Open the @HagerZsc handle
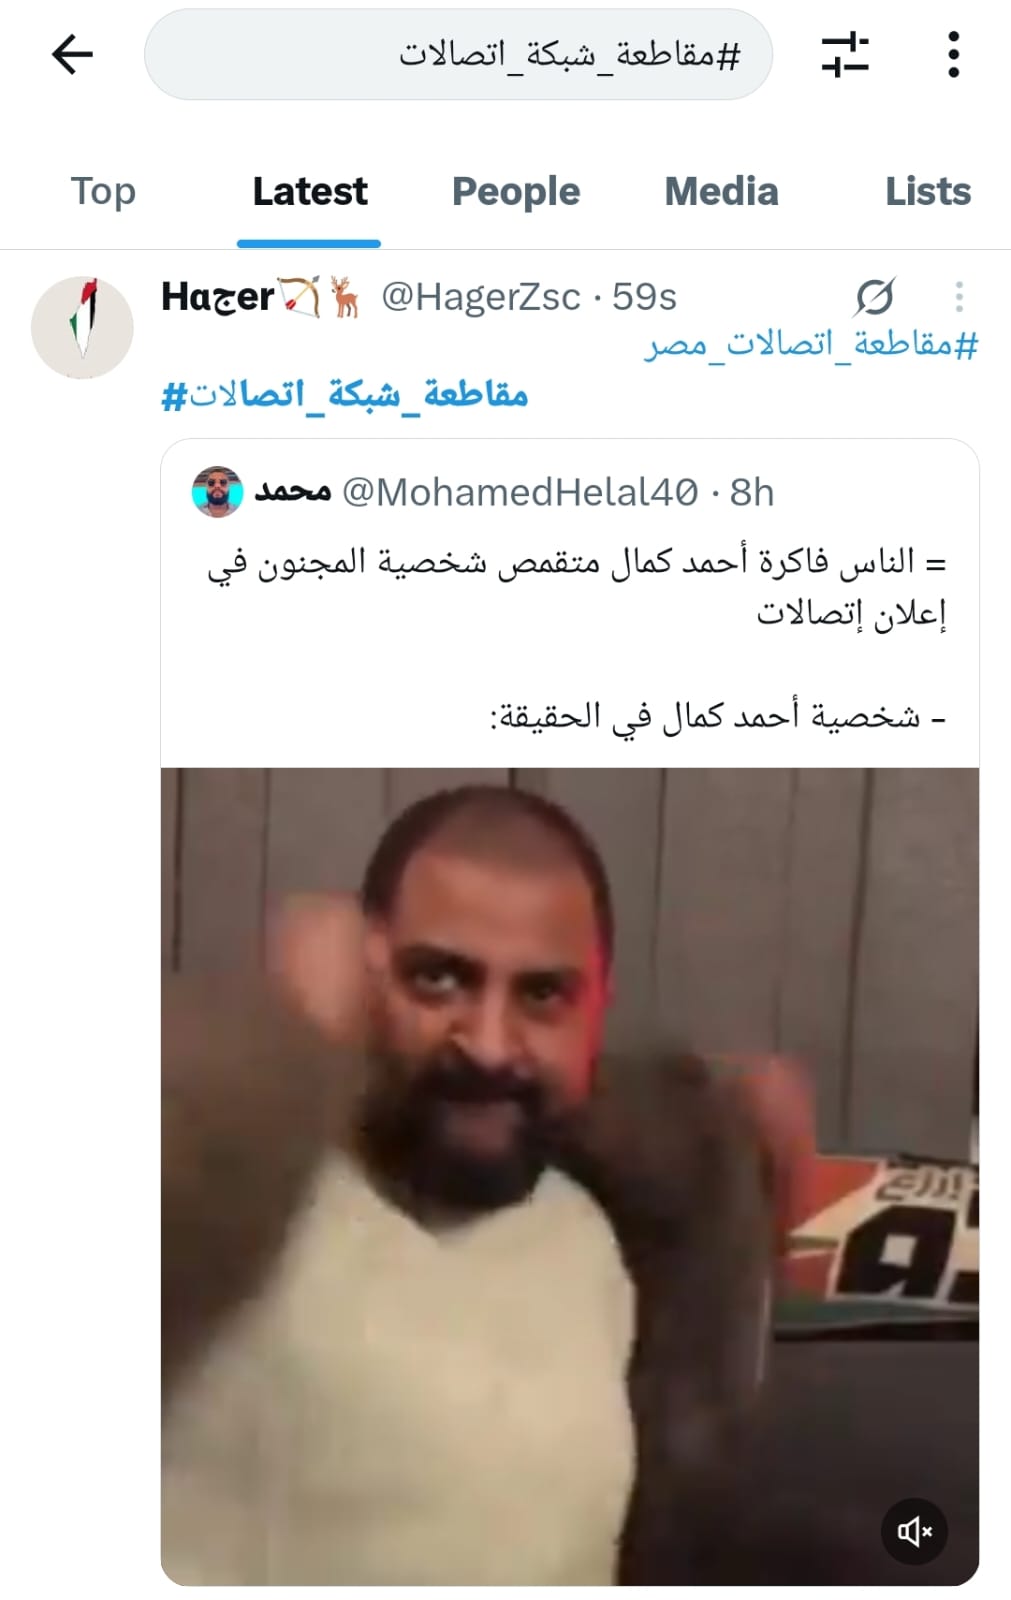The height and width of the screenshot is (1600, 1011). (481, 297)
